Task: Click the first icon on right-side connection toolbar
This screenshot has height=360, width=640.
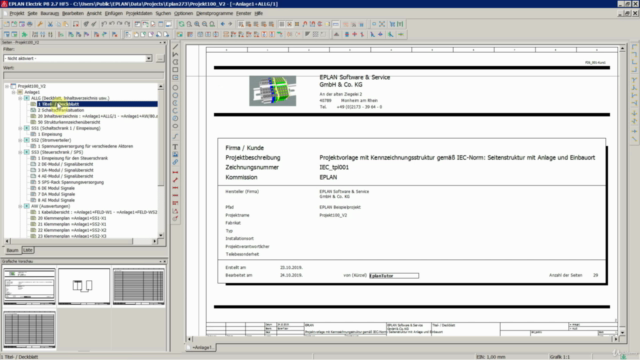Action: [x=634, y=47]
